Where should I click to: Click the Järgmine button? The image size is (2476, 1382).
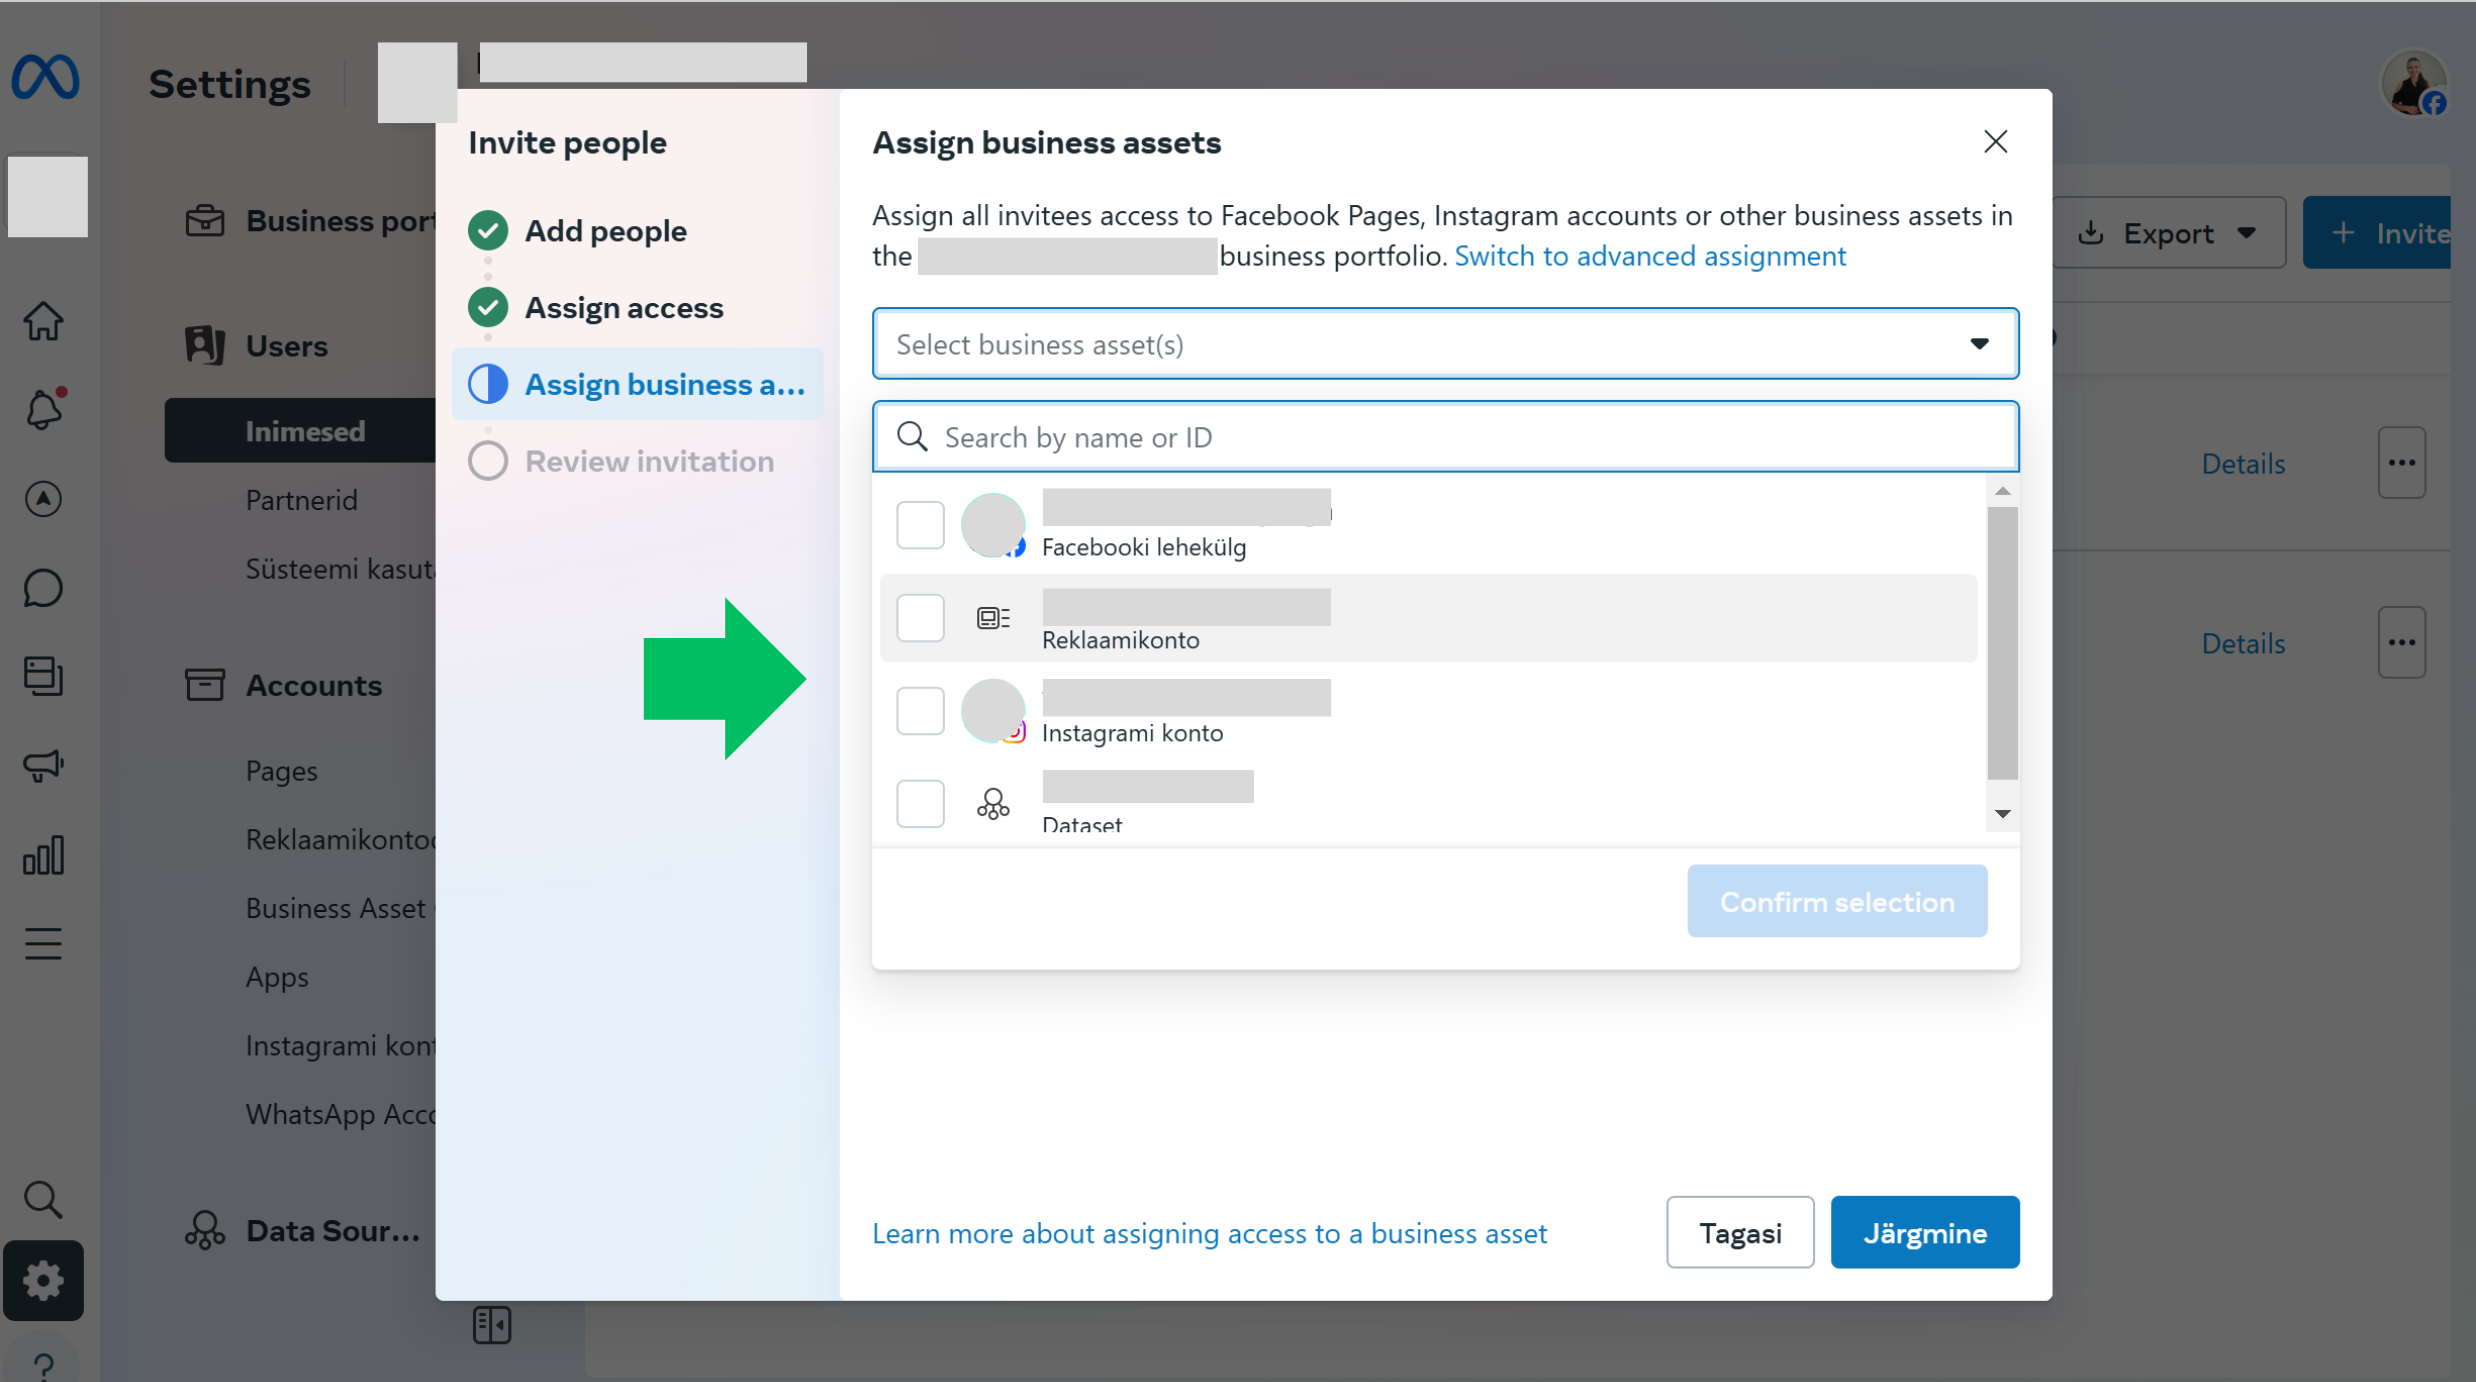[x=1924, y=1233]
